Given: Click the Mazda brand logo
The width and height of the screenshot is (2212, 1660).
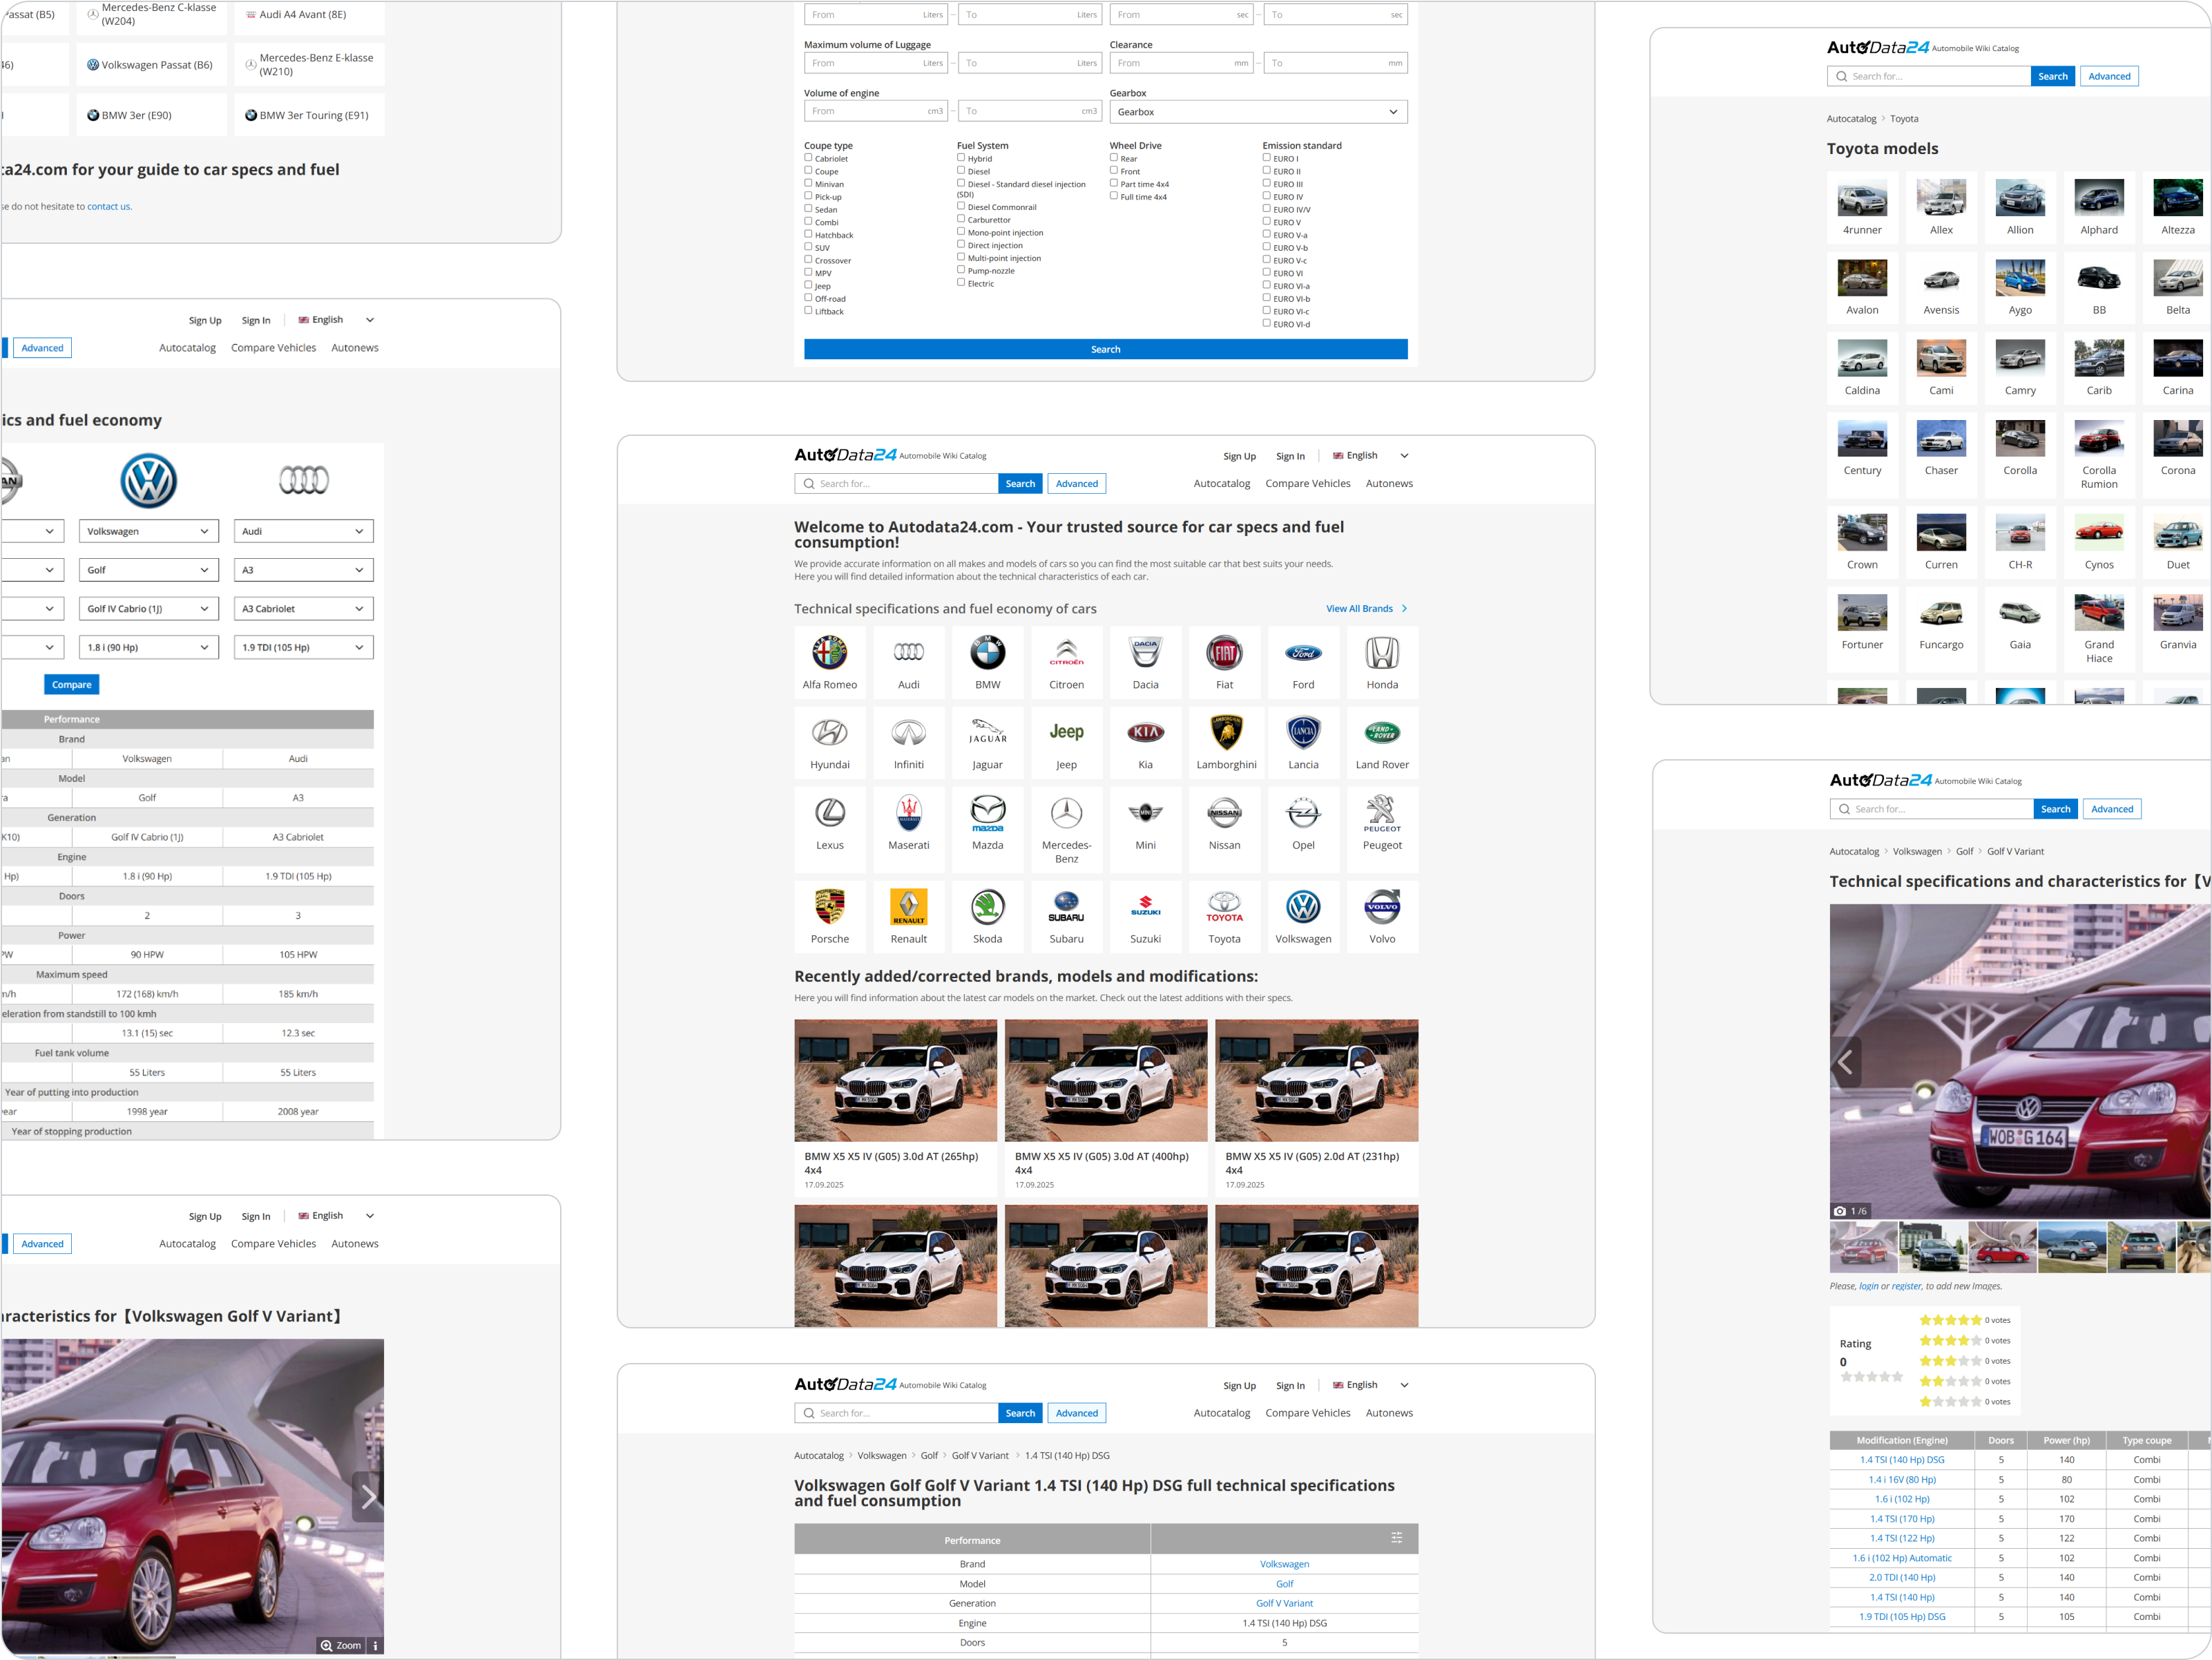Looking at the screenshot, I should [987, 813].
